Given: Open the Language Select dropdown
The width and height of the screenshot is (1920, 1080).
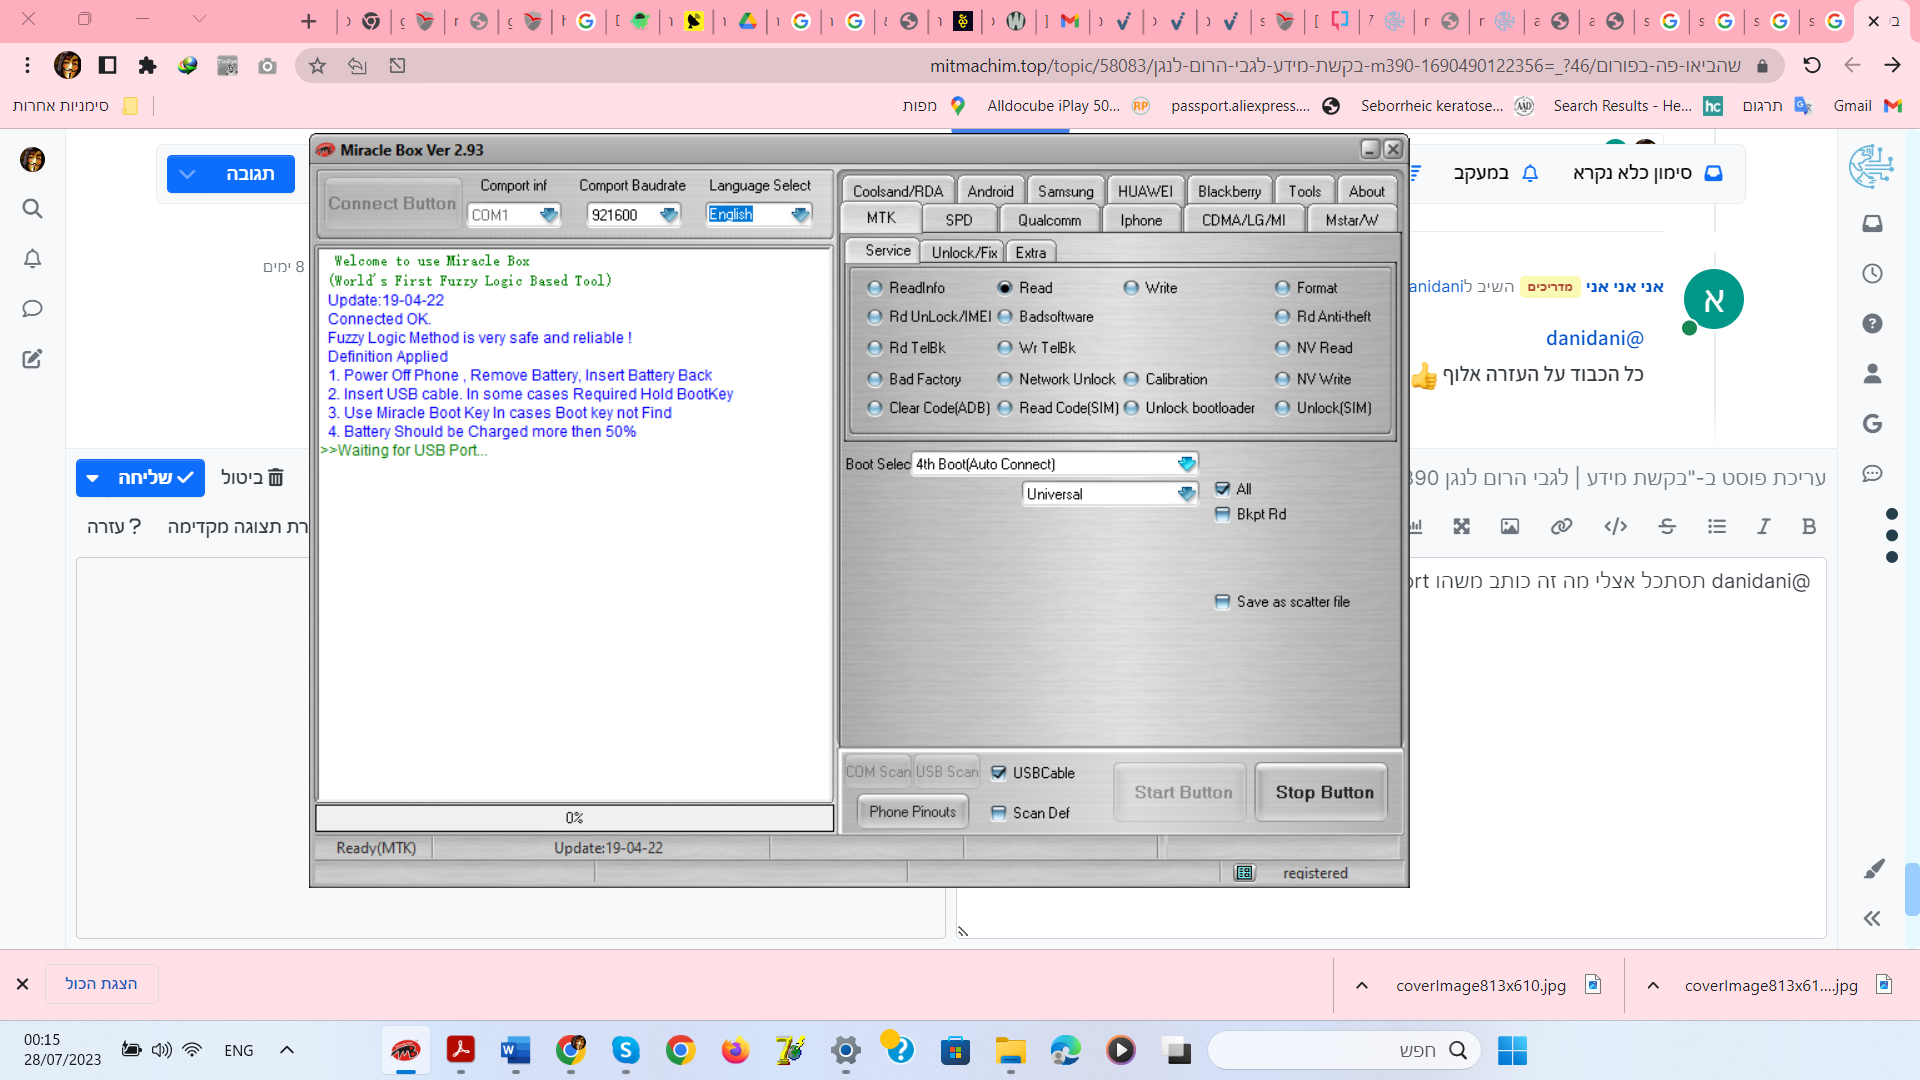Looking at the screenshot, I should pos(799,215).
